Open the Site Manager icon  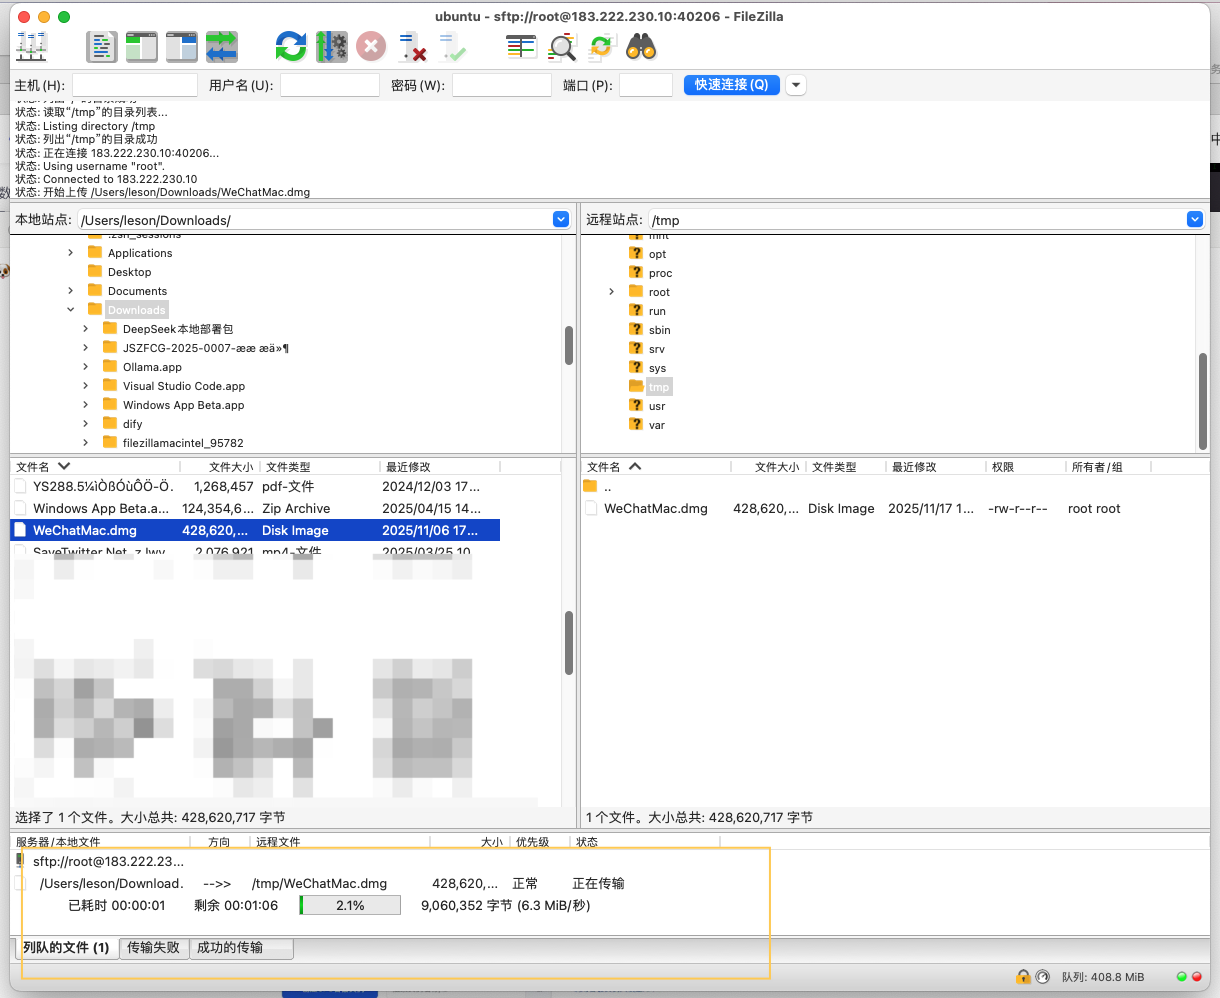[x=31, y=46]
